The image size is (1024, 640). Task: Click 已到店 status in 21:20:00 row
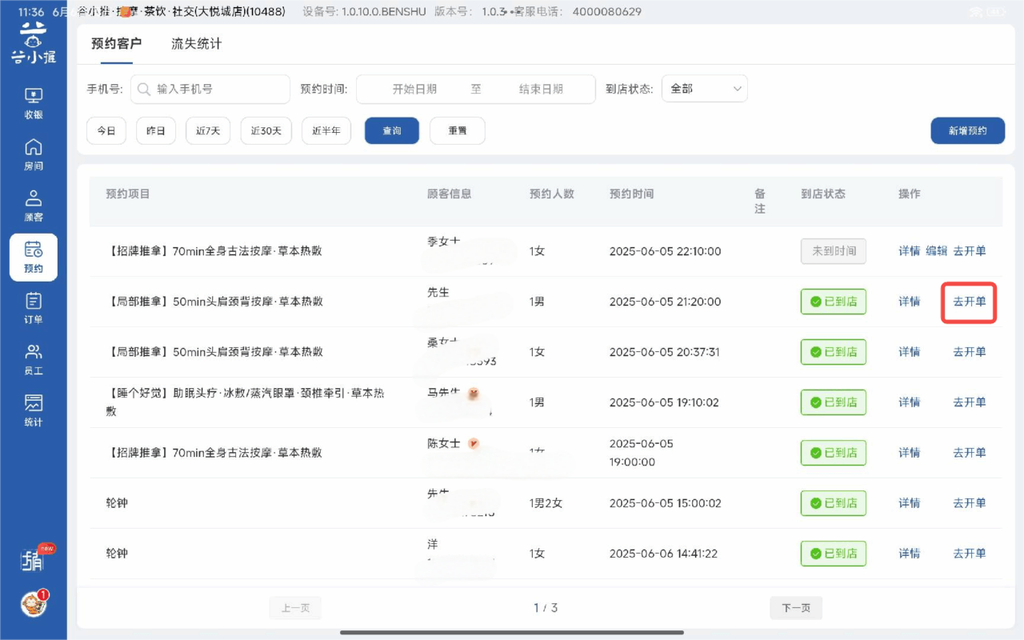coord(833,301)
